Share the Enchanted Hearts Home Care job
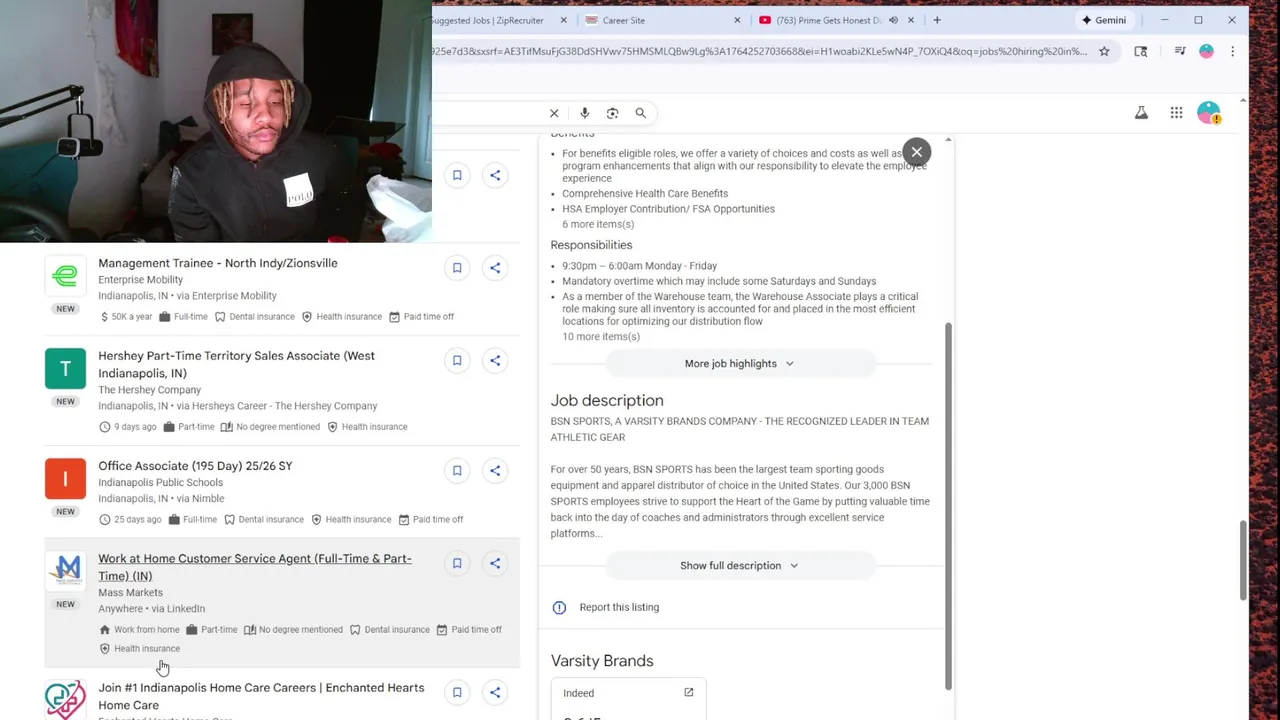 (x=495, y=692)
